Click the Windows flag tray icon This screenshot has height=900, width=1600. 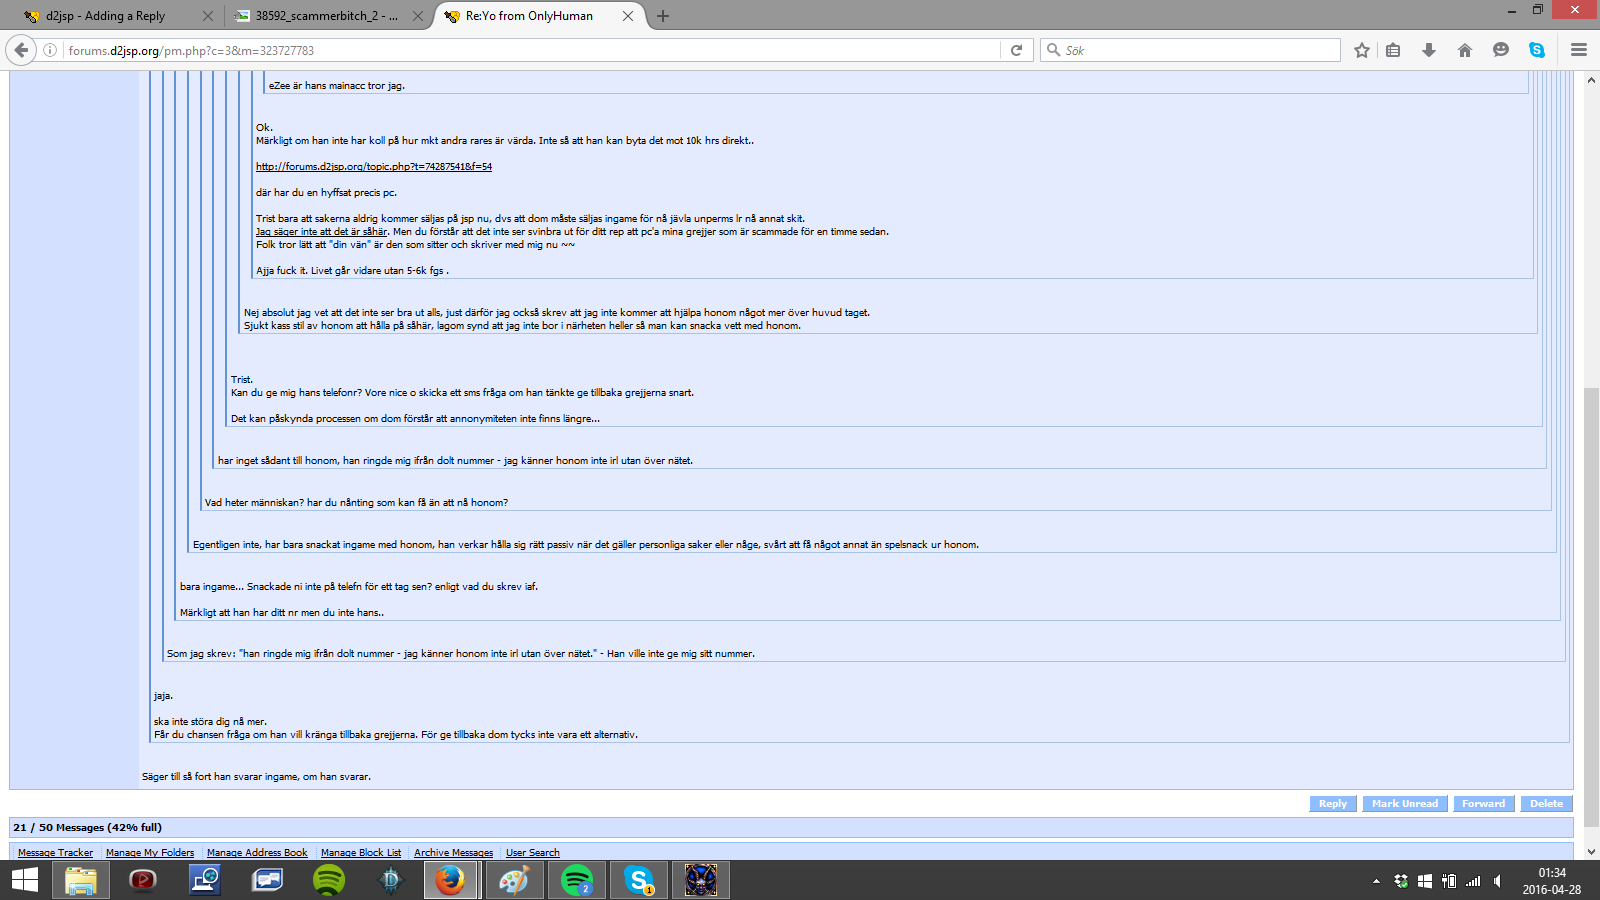pyautogui.click(x=1425, y=881)
